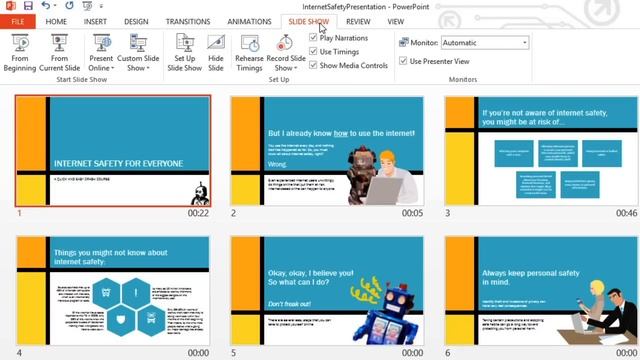Image resolution: width=640 pixels, height=360 pixels.
Task: Click the Monitors group label
Action: 462,80
